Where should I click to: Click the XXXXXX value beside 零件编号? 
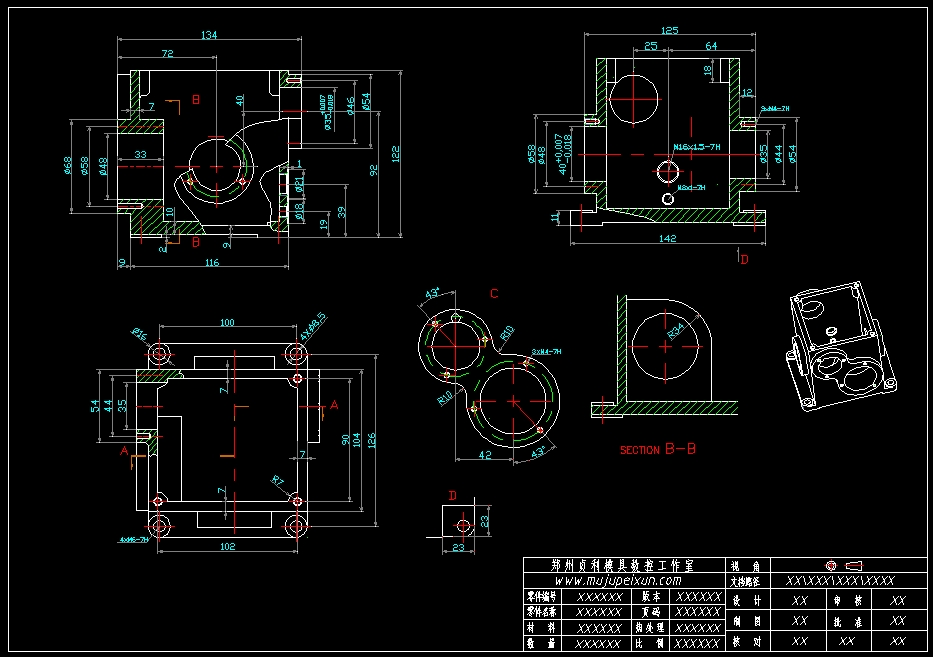click(599, 597)
